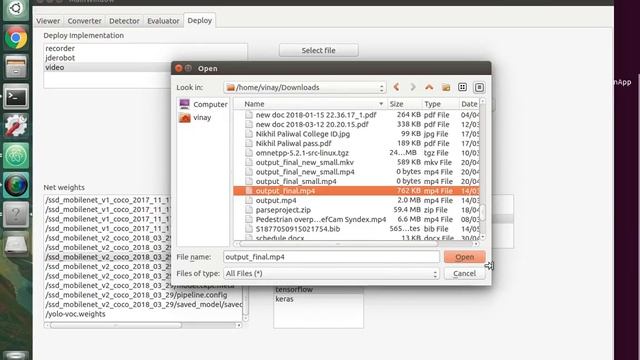Open the dark globe dock icon

click(x=16, y=185)
